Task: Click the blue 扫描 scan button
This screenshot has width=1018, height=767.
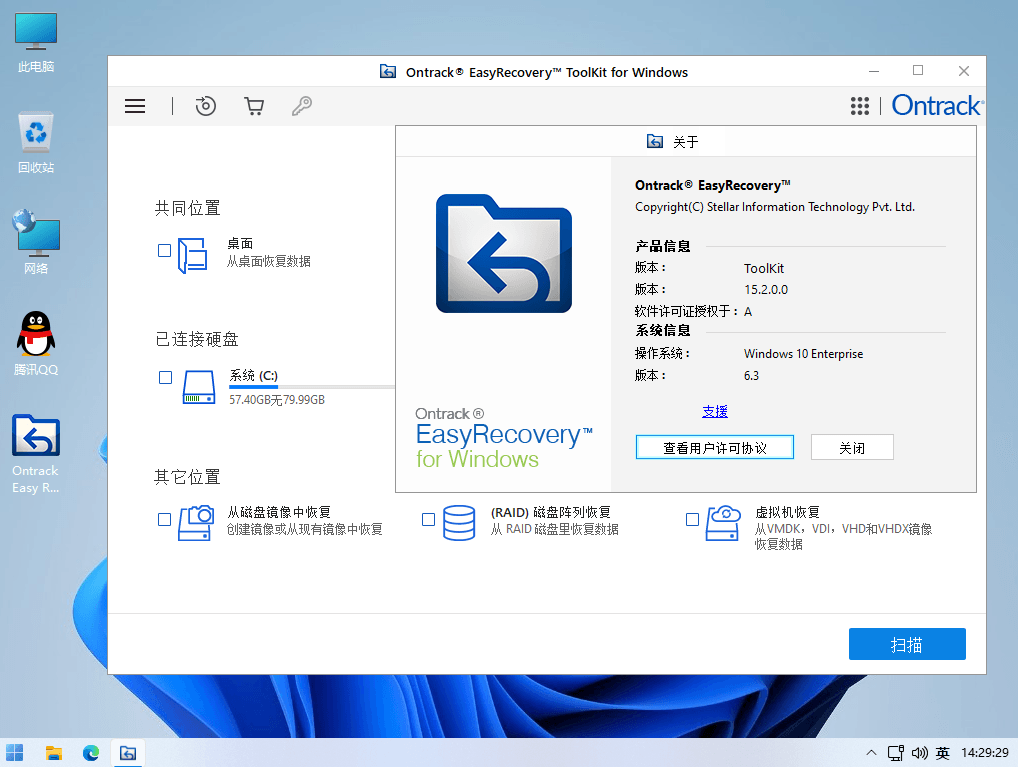Action: (x=907, y=644)
